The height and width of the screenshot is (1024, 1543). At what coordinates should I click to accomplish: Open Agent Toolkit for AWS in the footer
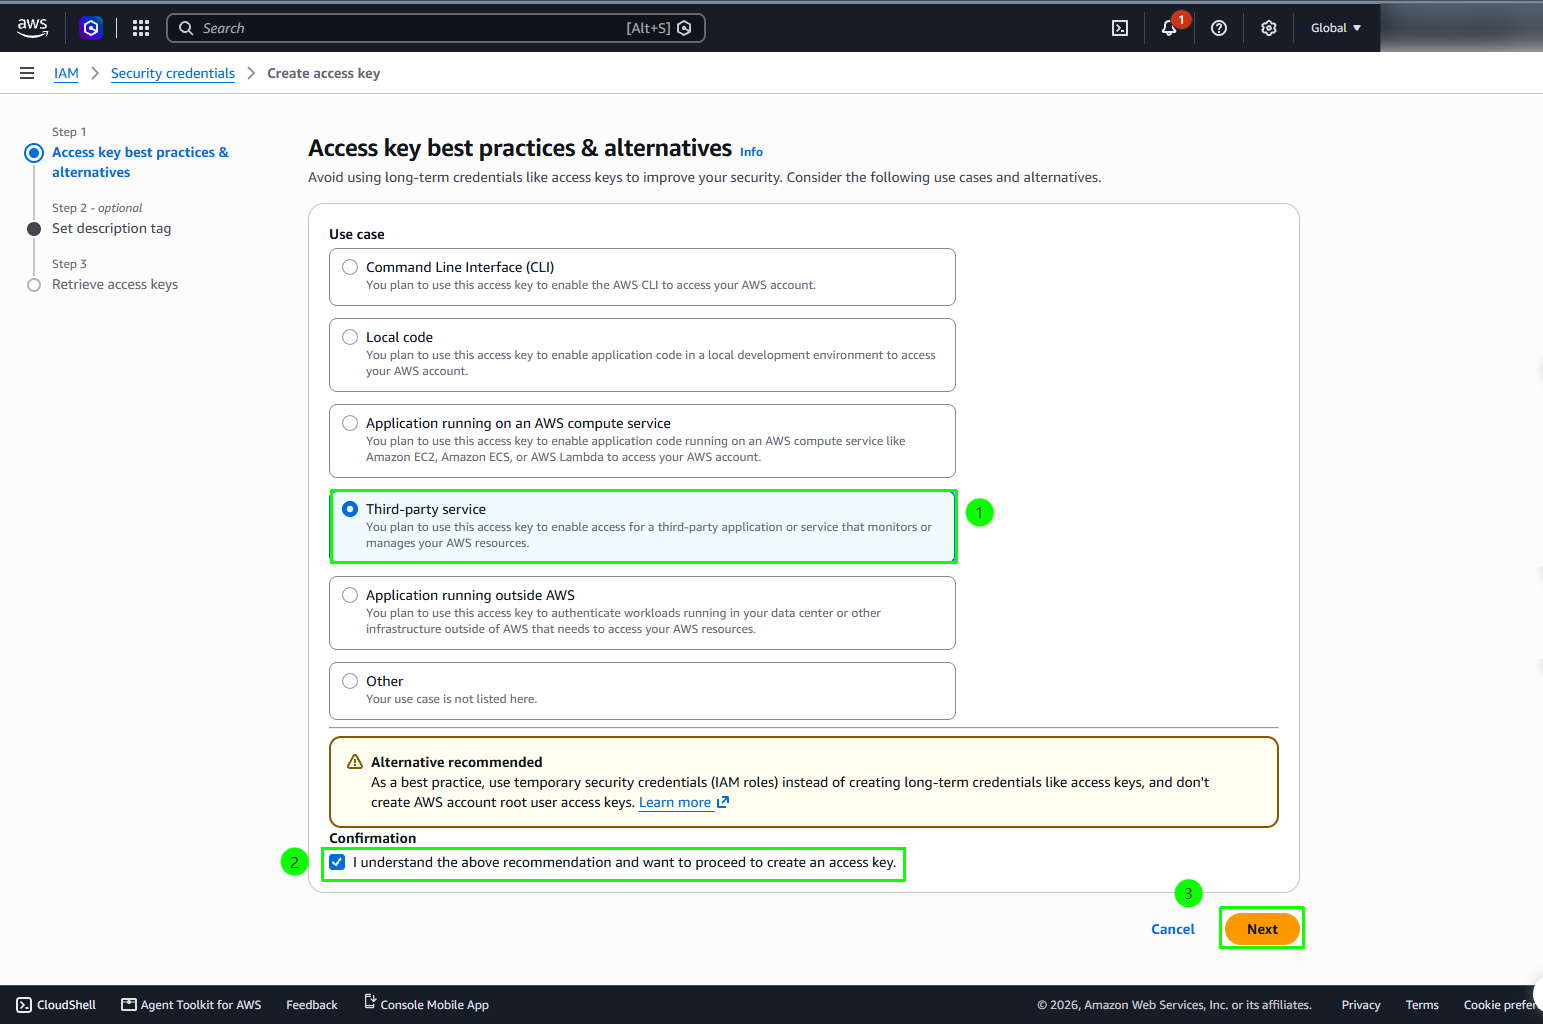(191, 1005)
